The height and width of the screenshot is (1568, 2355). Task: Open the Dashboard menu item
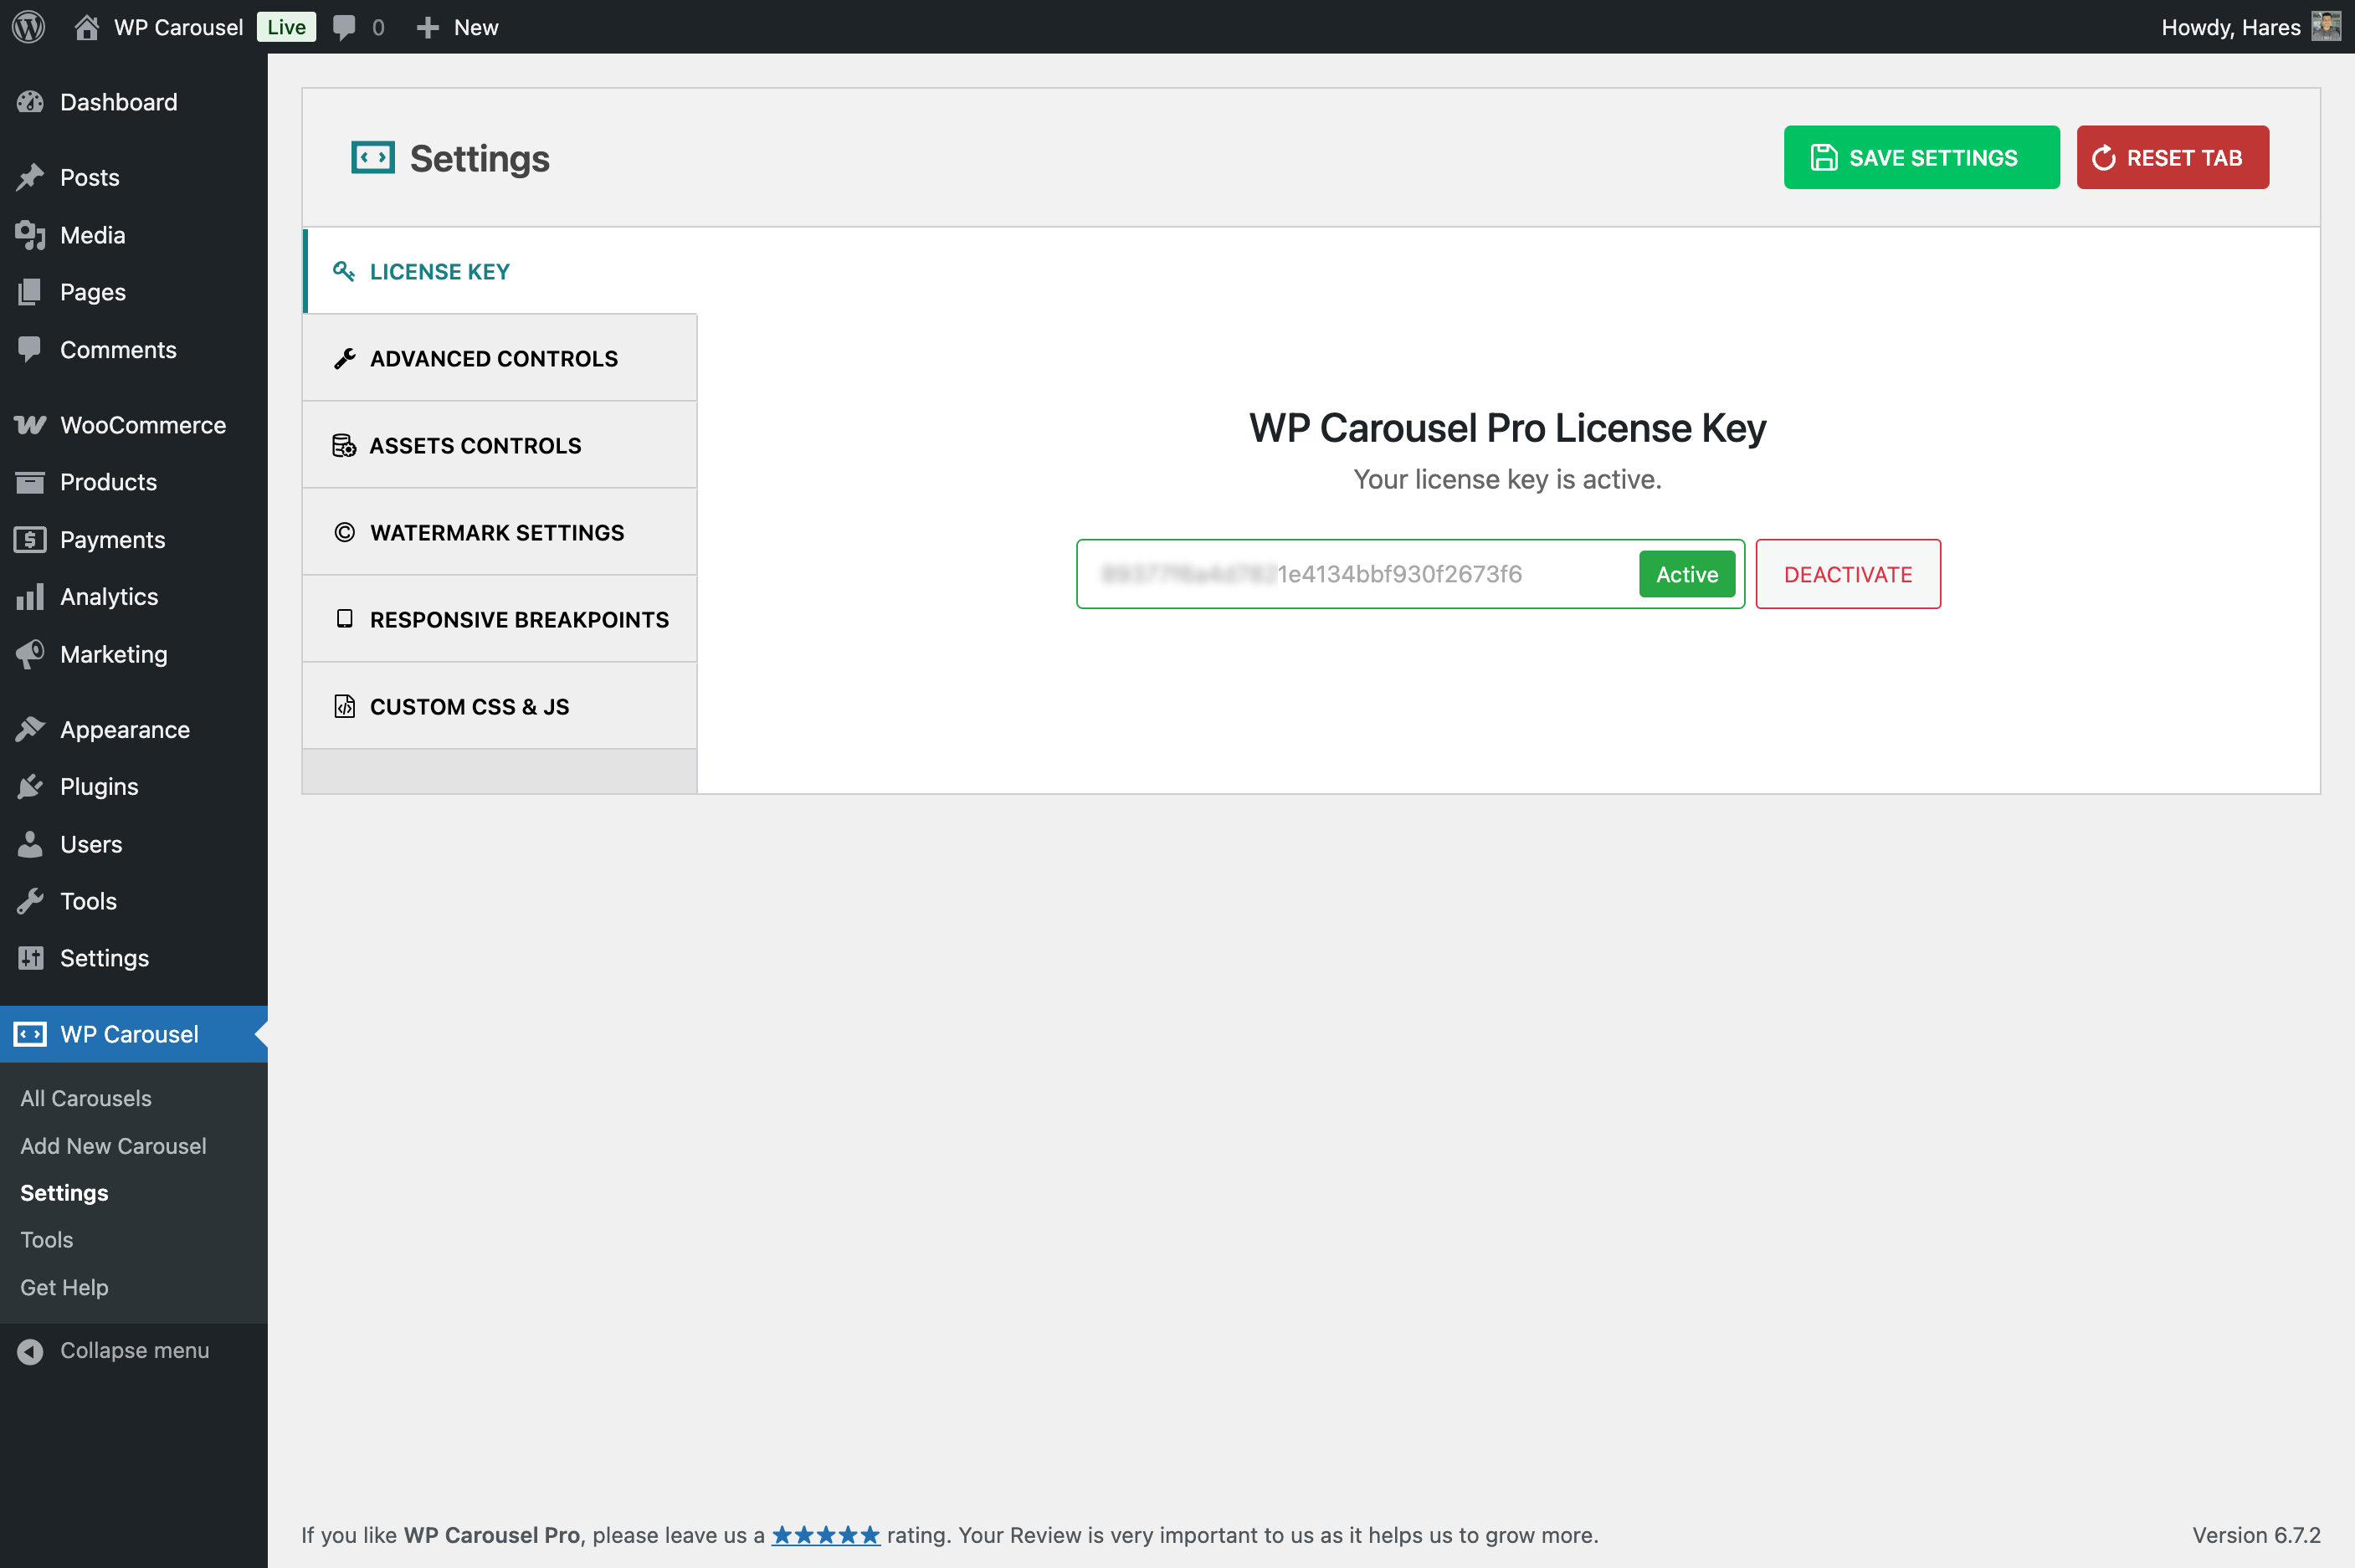coord(134,102)
